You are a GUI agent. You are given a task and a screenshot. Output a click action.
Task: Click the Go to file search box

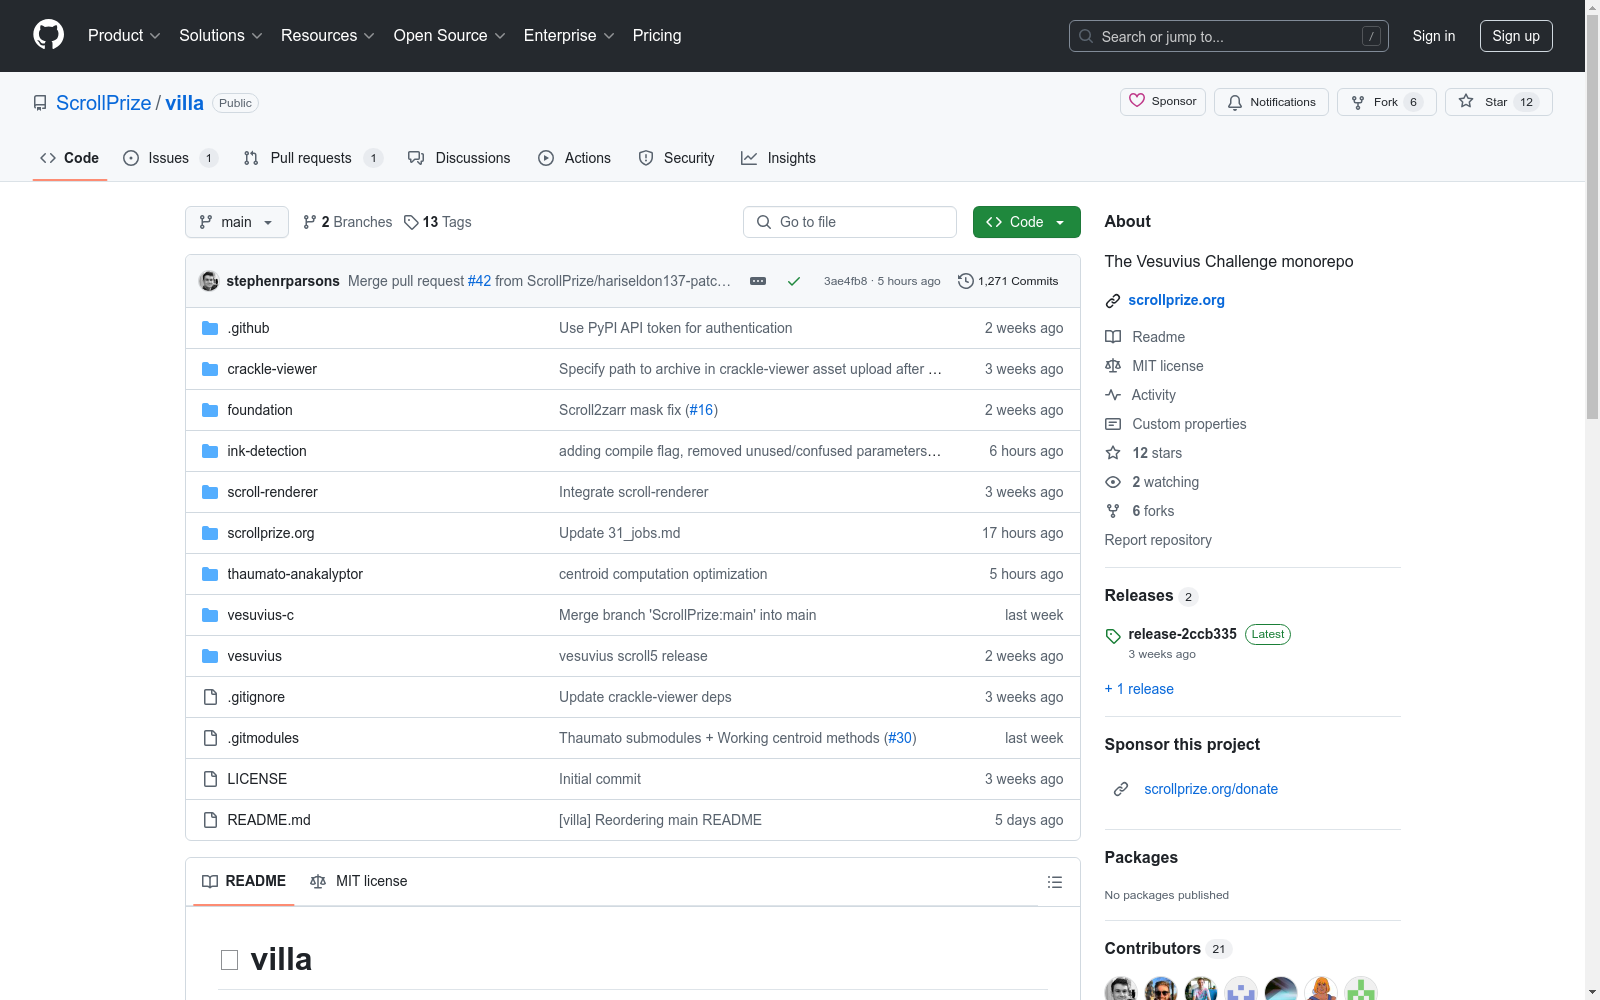[850, 222]
